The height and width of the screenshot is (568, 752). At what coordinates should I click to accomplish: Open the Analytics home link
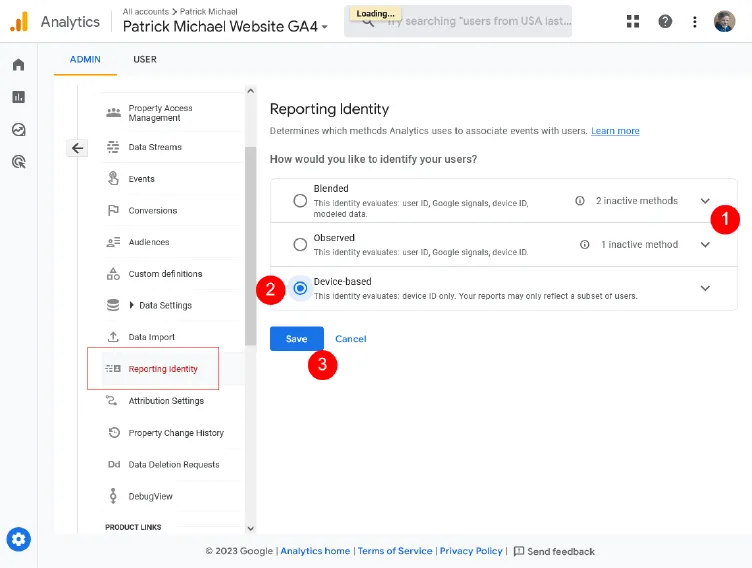(315, 551)
